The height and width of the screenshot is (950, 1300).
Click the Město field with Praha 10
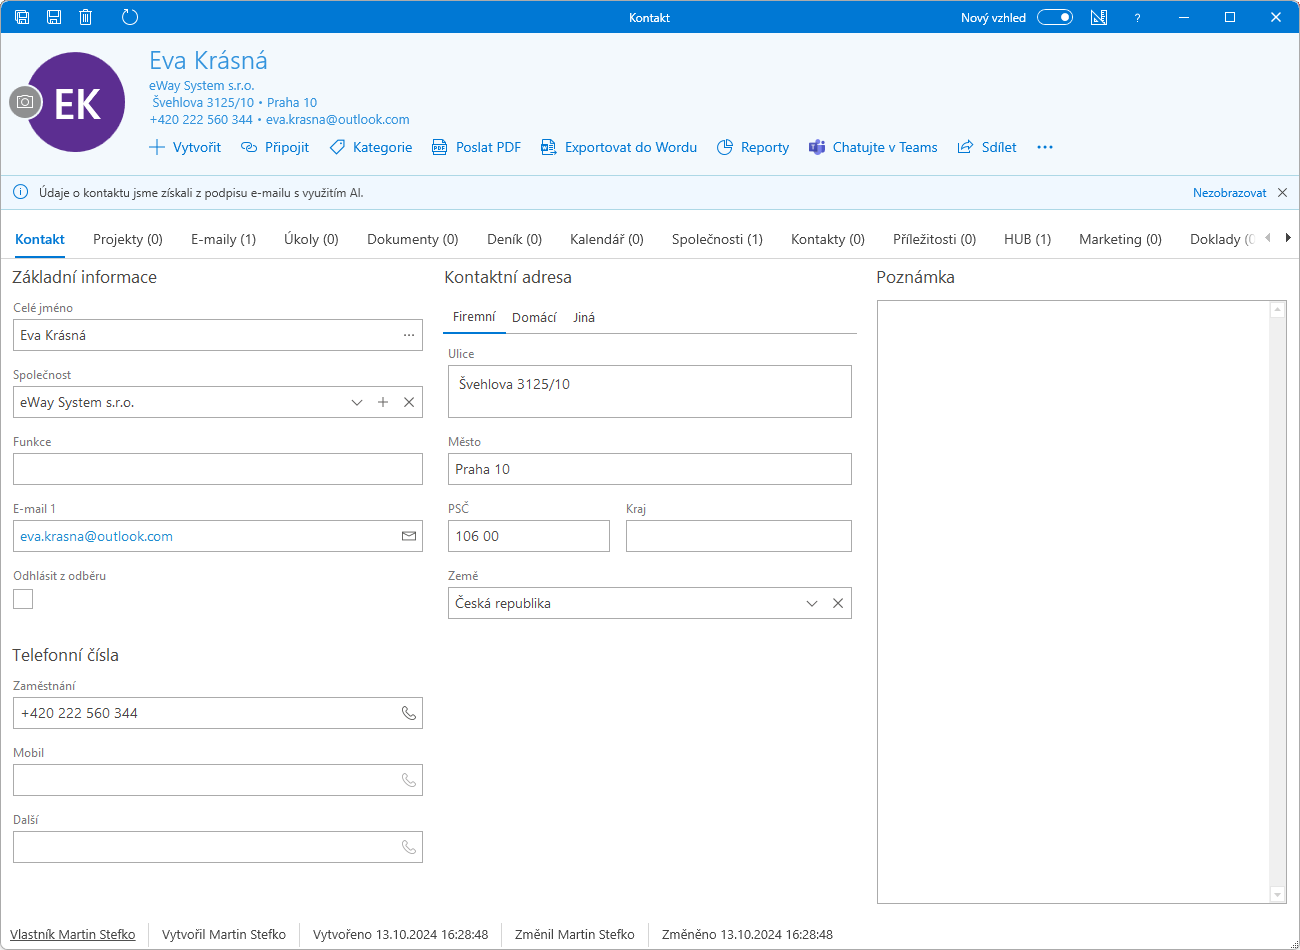point(650,469)
